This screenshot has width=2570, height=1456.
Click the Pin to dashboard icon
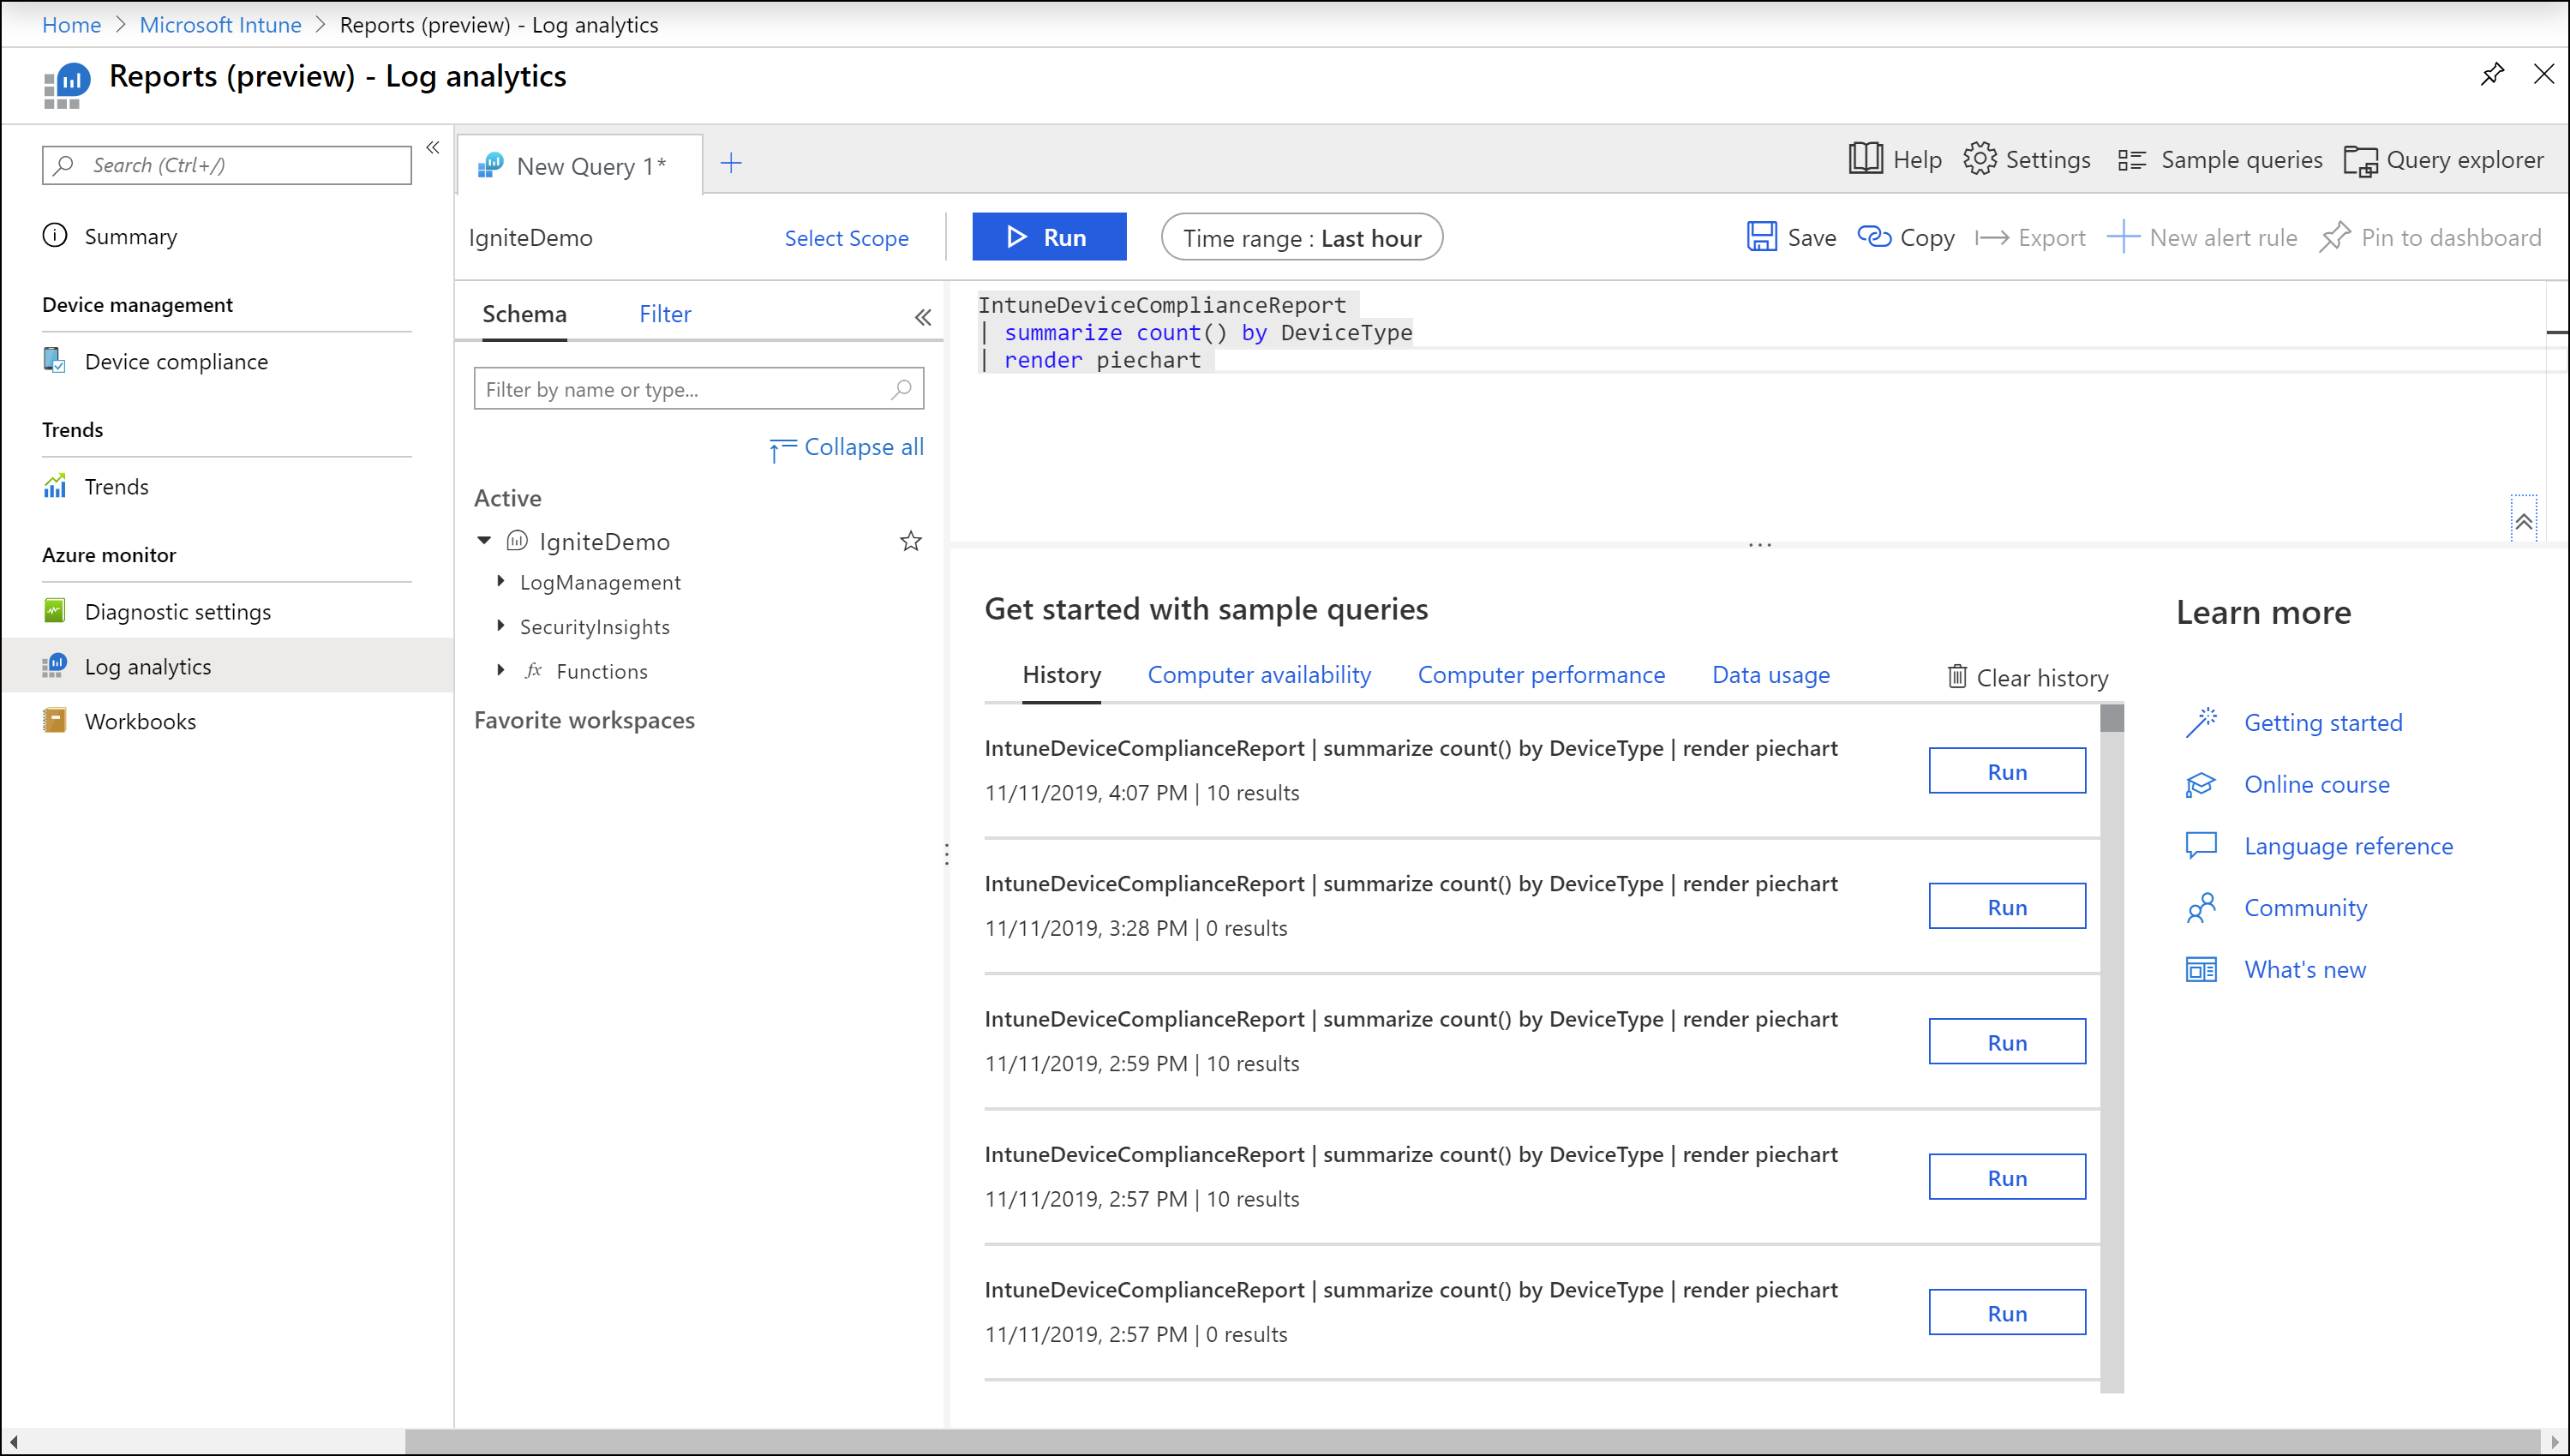[2337, 237]
